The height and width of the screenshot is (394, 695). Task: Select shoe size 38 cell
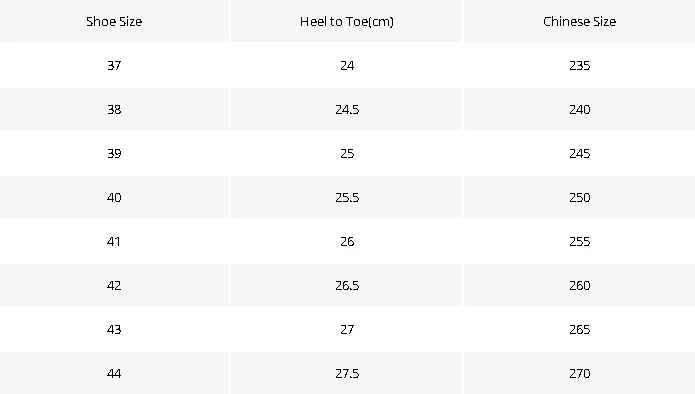(x=114, y=109)
